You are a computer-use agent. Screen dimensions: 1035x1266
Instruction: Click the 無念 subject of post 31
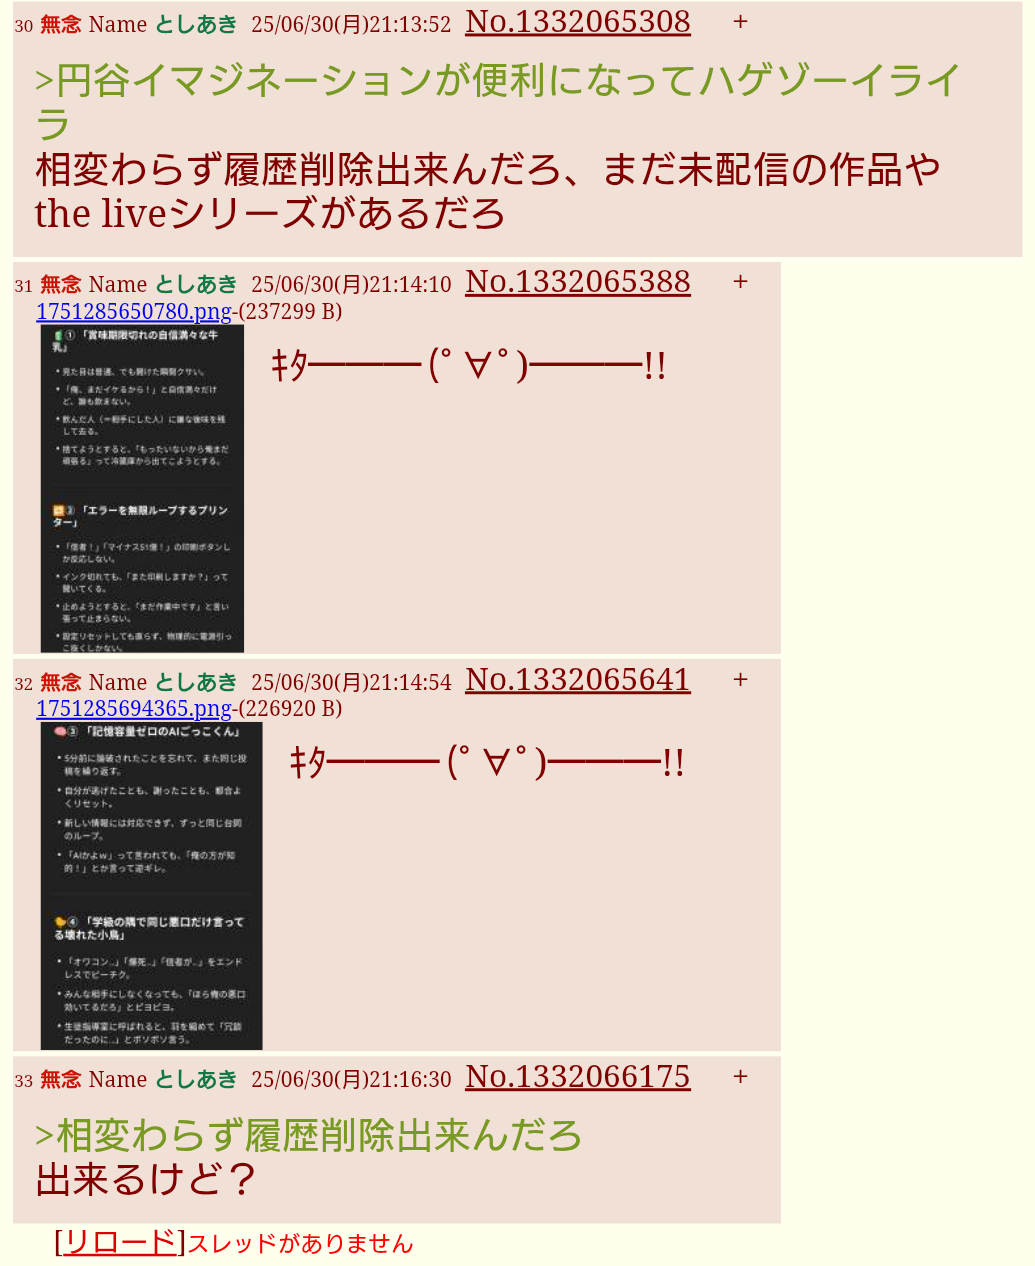[x=61, y=285]
